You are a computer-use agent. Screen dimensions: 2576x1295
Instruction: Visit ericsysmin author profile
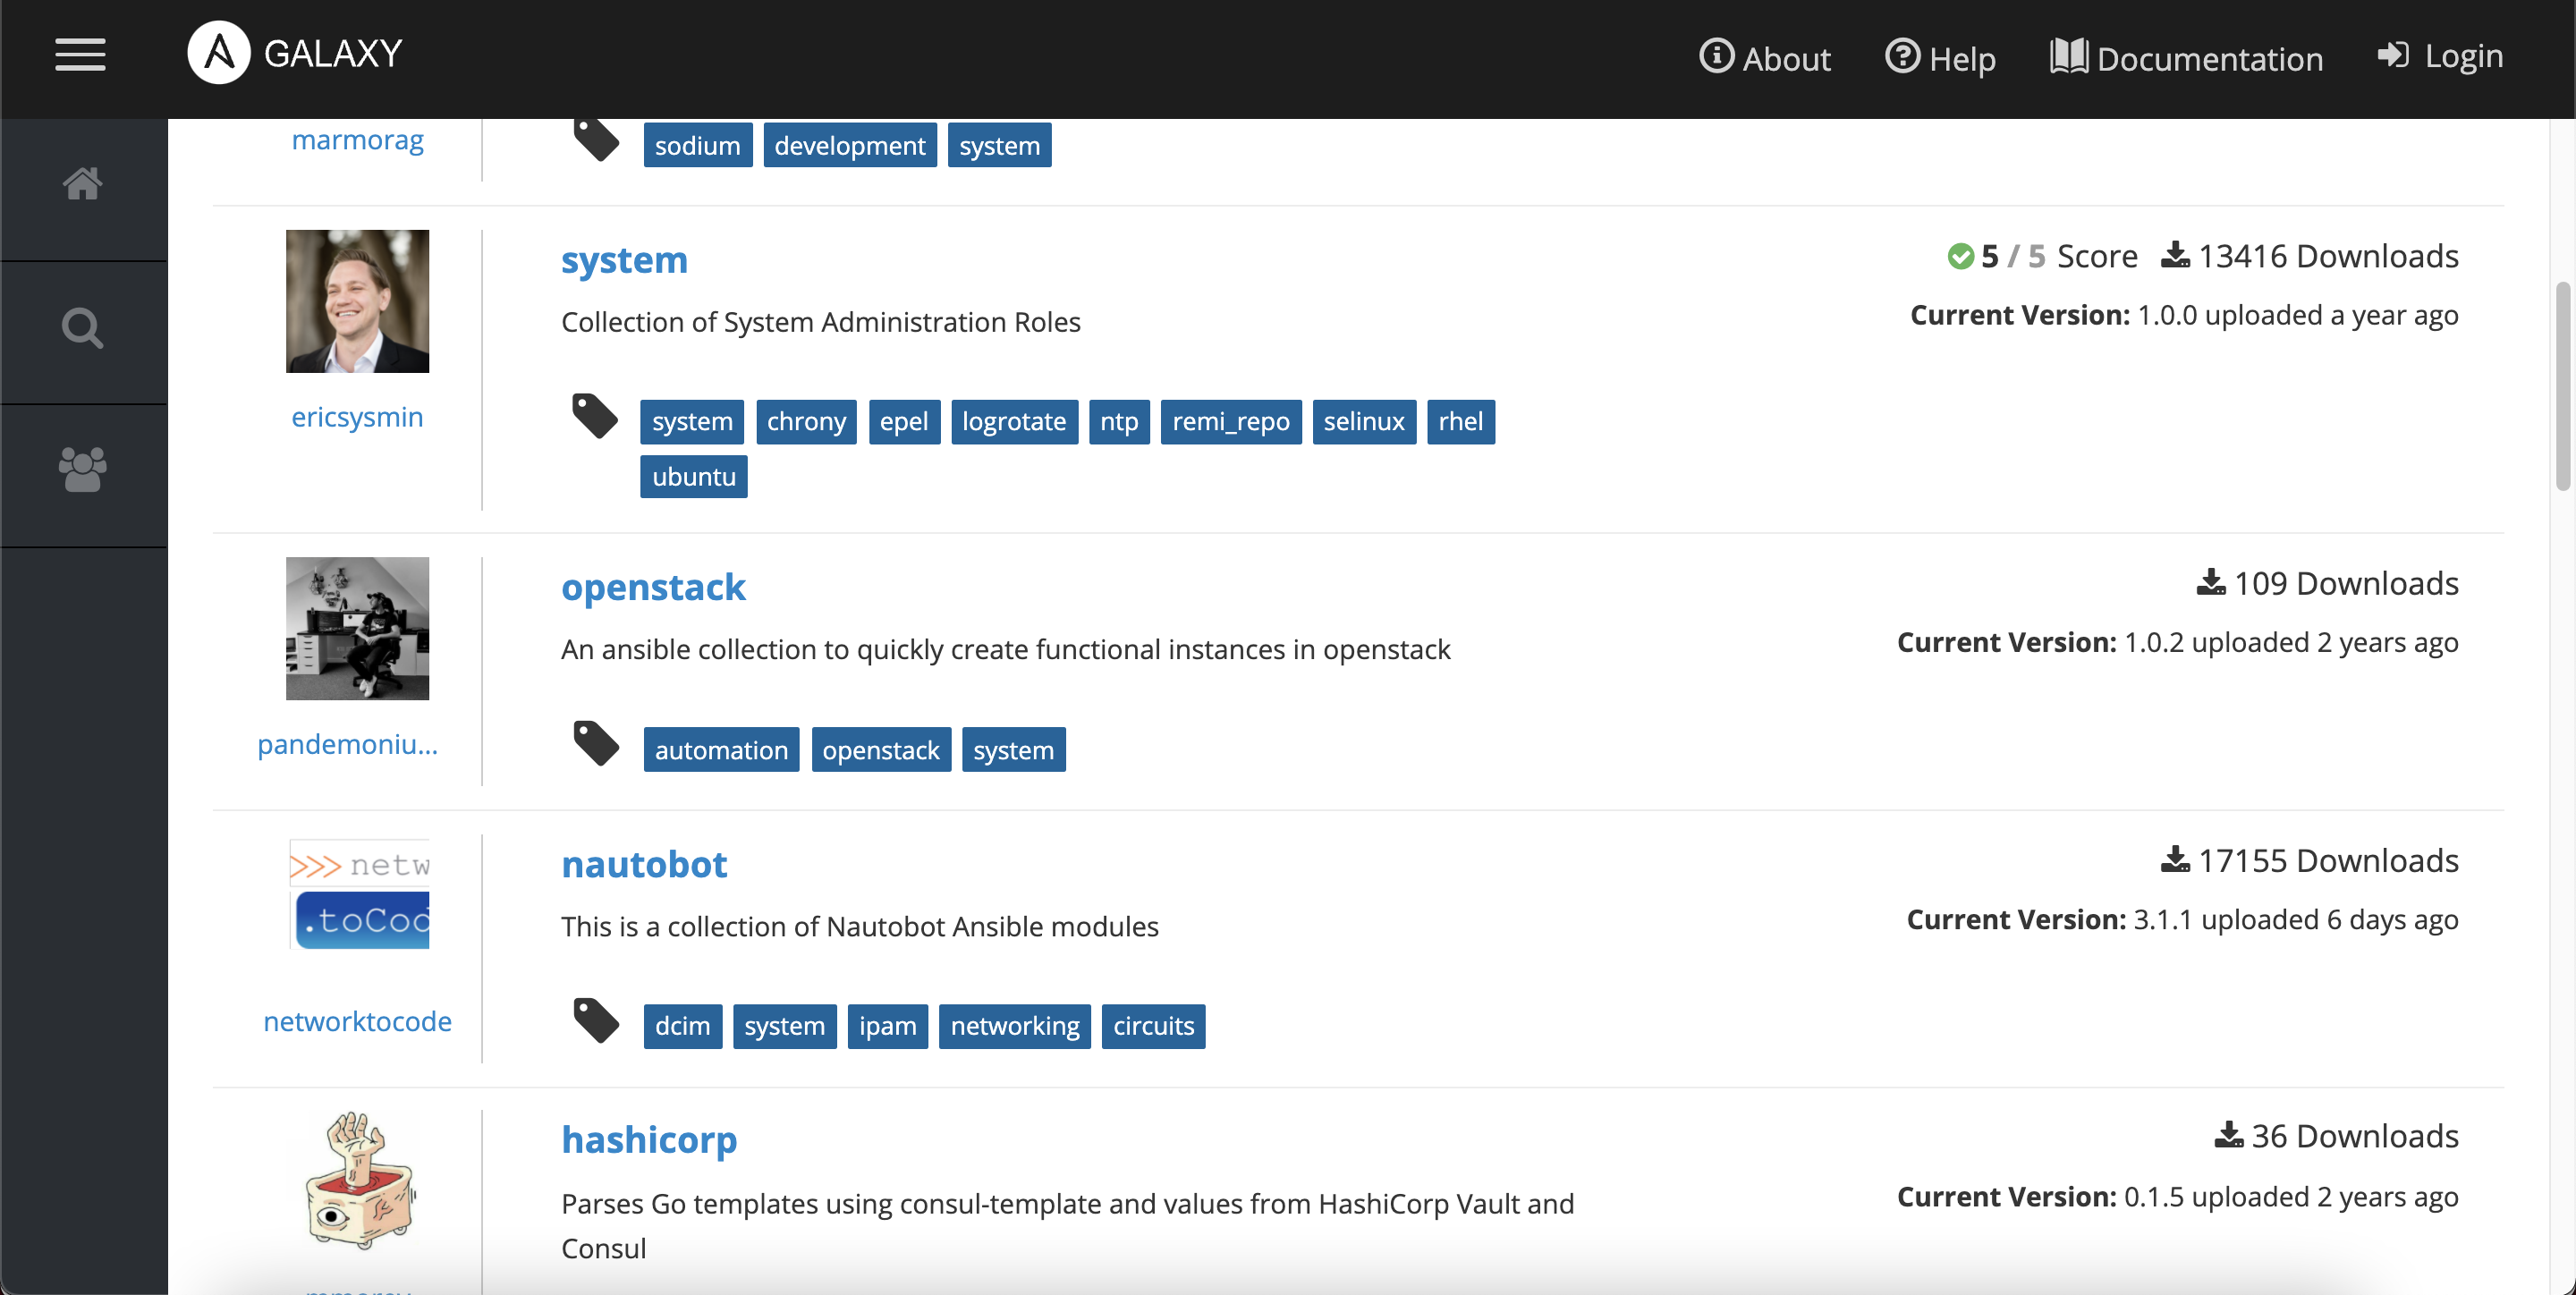[x=357, y=416]
